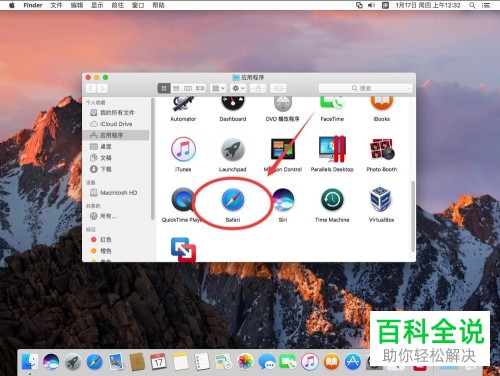Select 桌面 in the Finder sidebar
The image size is (500, 376).
[x=117, y=146]
